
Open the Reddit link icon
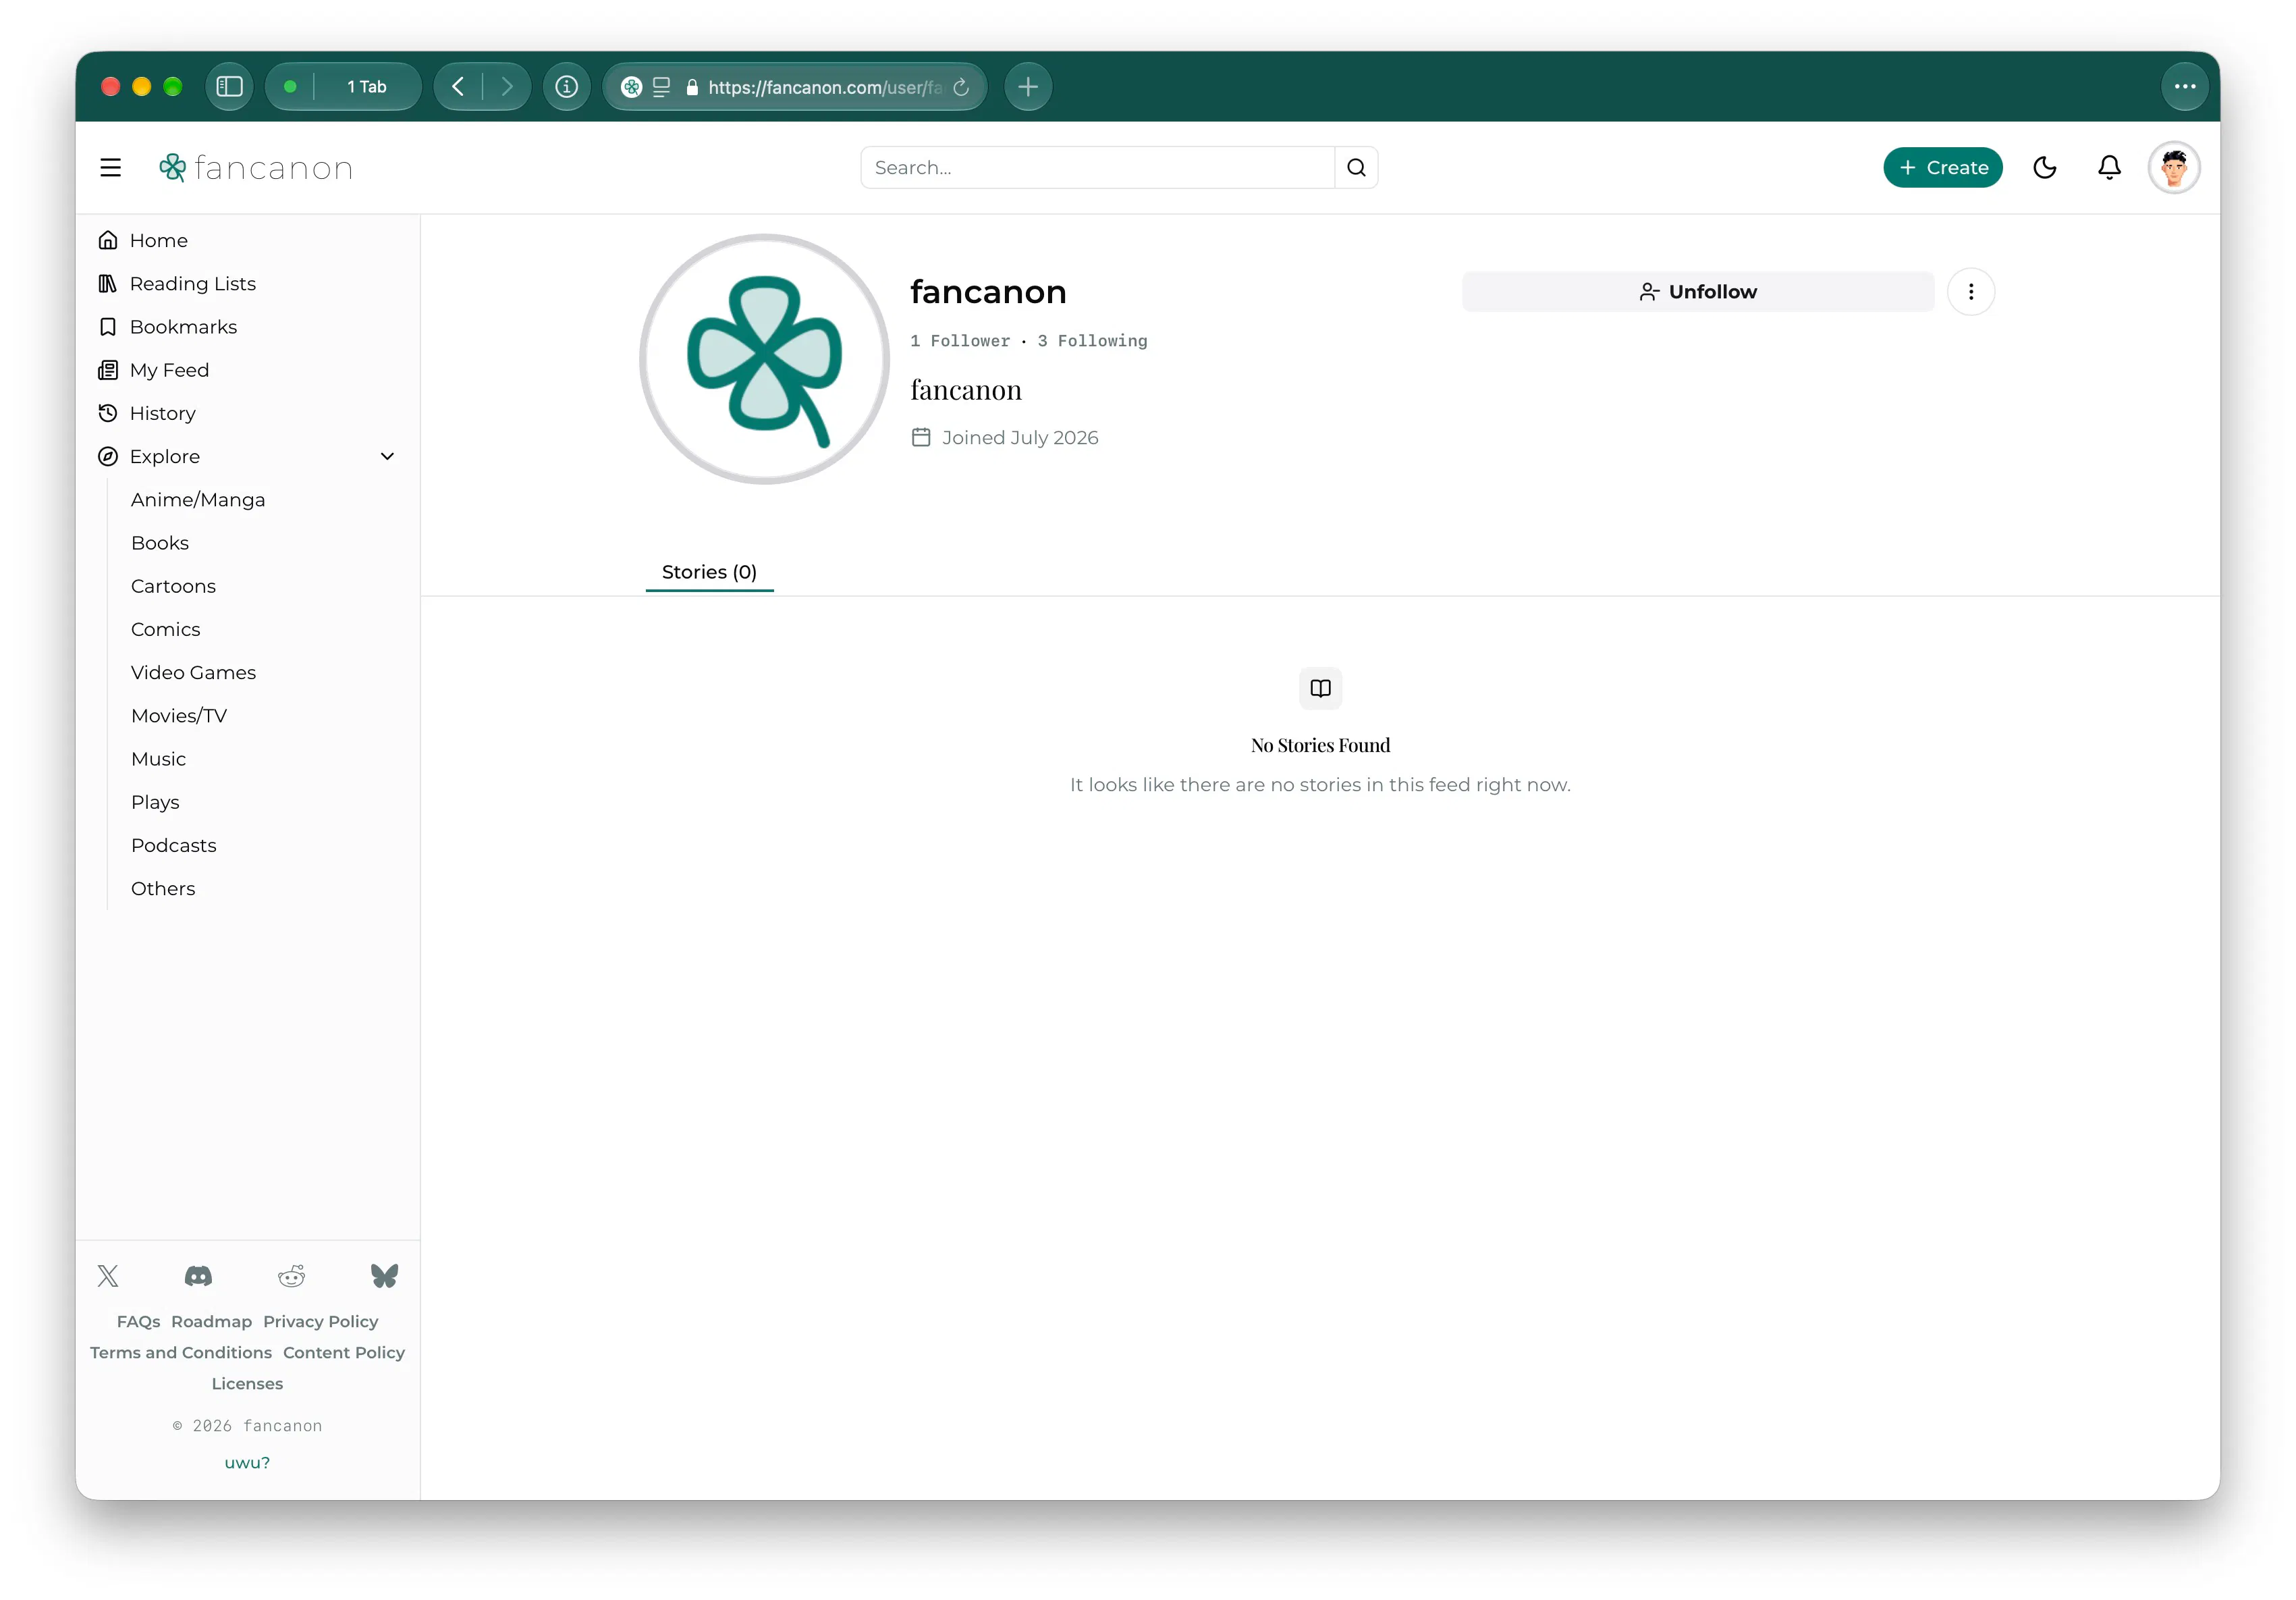(x=291, y=1276)
